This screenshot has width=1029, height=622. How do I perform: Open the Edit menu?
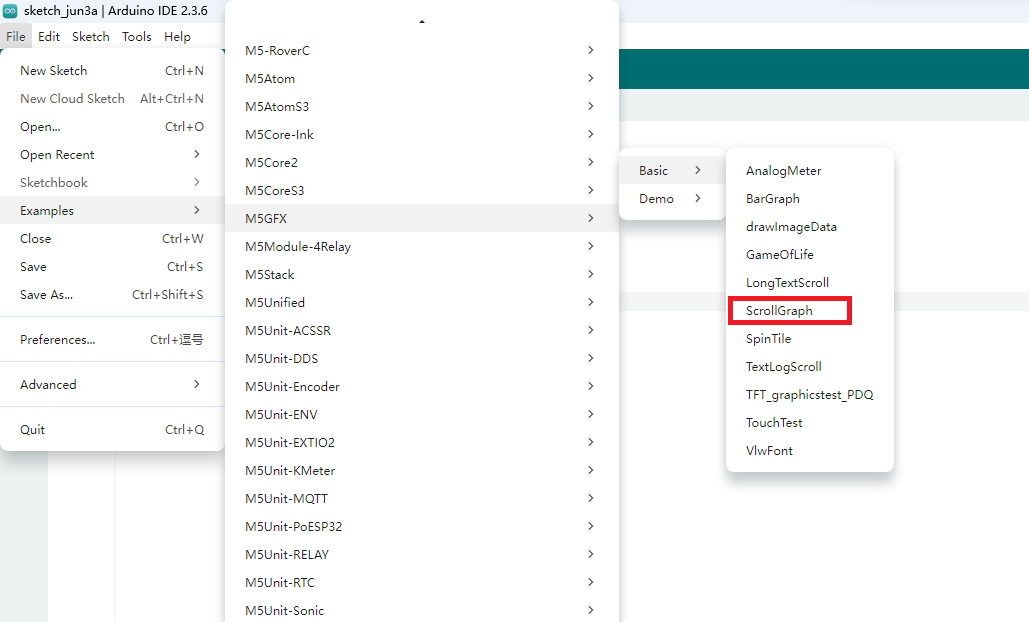coord(49,37)
